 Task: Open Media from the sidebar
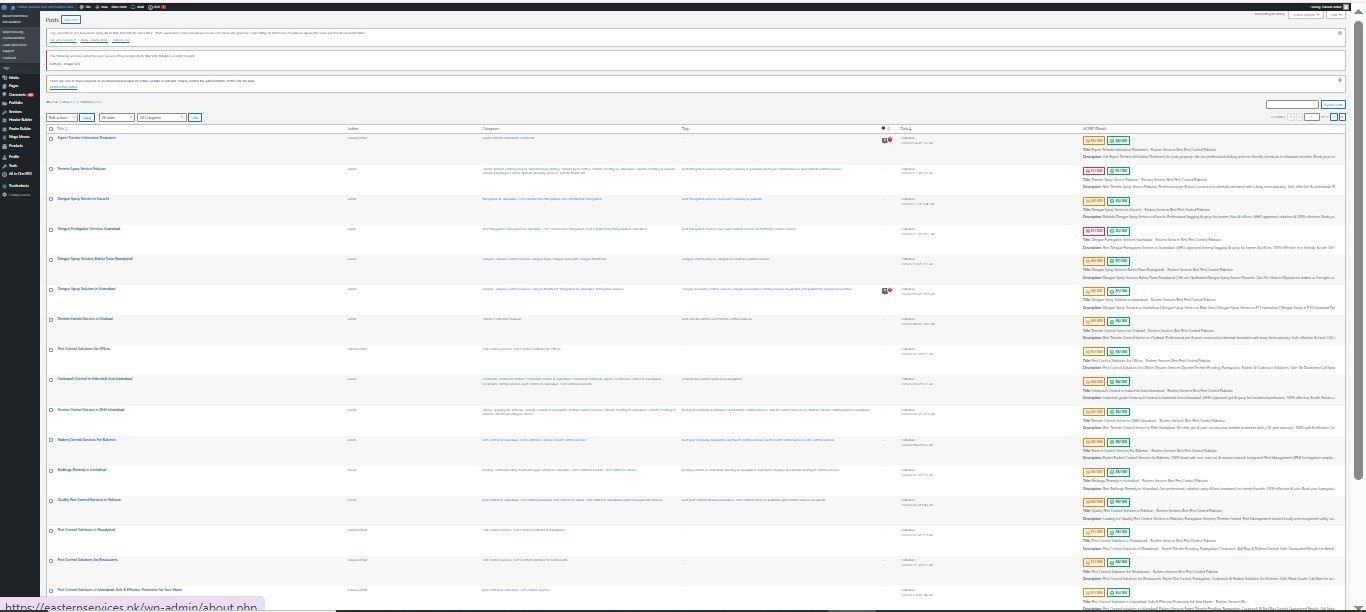[14, 77]
